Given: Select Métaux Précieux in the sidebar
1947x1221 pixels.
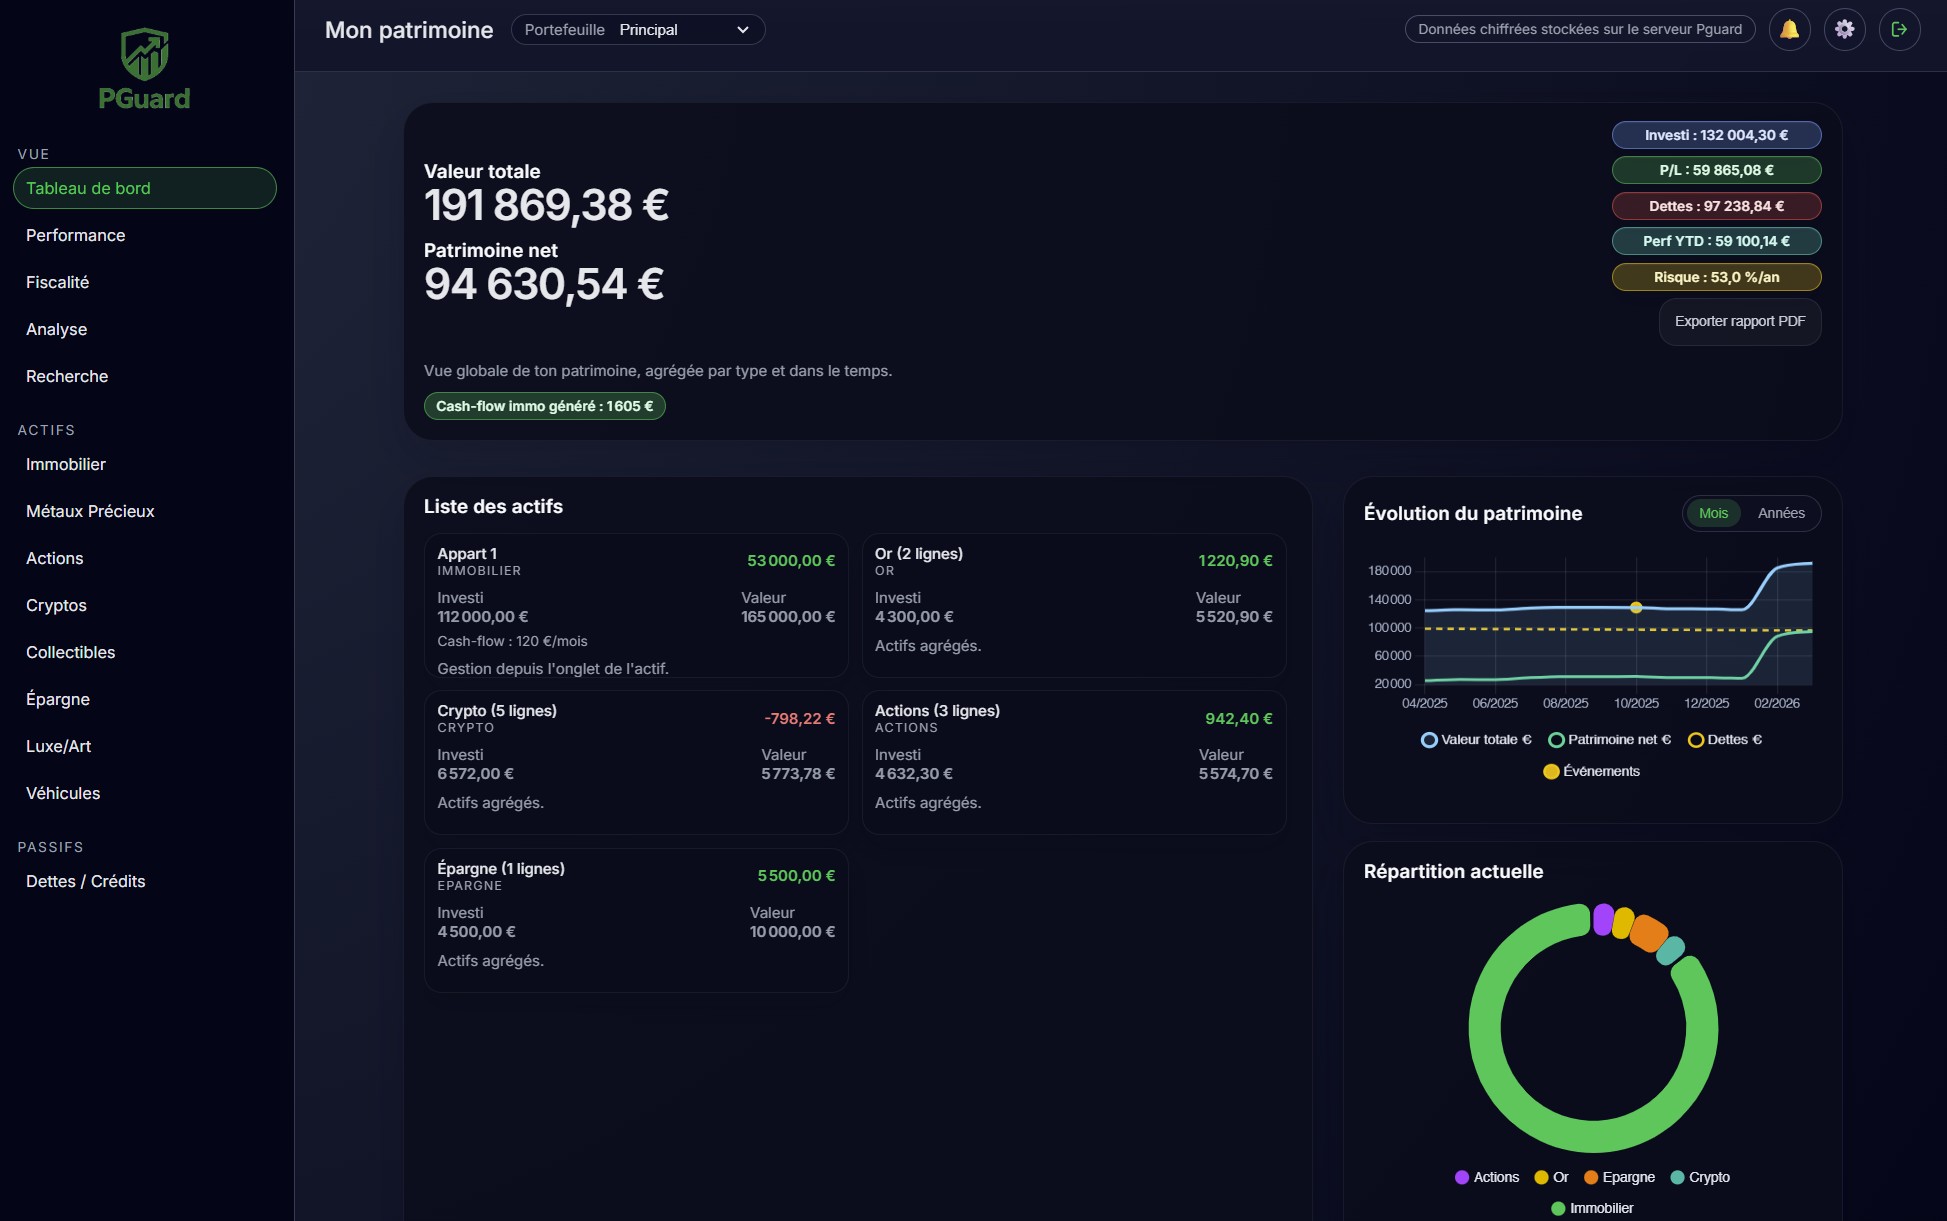Looking at the screenshot, I should tap(90, 511).
